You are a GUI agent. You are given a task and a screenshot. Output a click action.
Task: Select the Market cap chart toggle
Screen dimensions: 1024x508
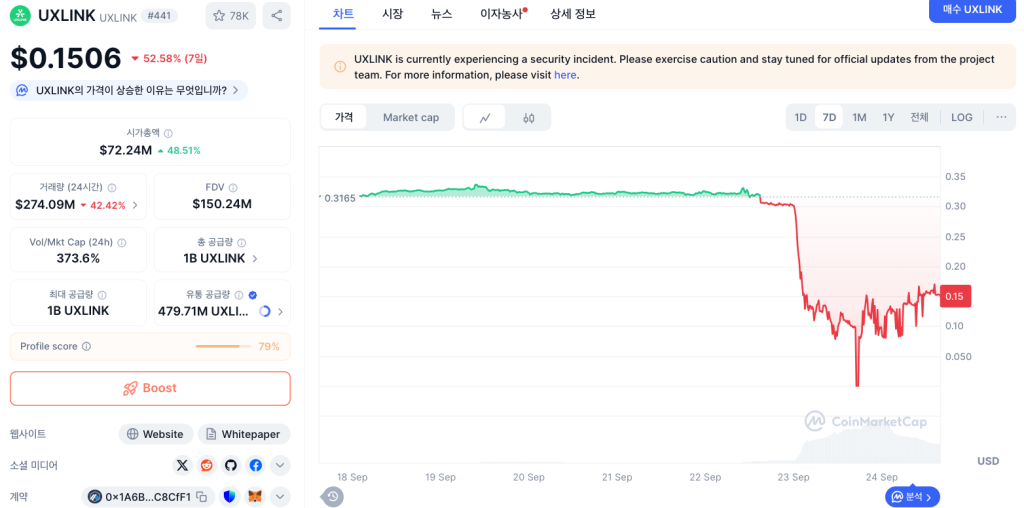[411, 118]
